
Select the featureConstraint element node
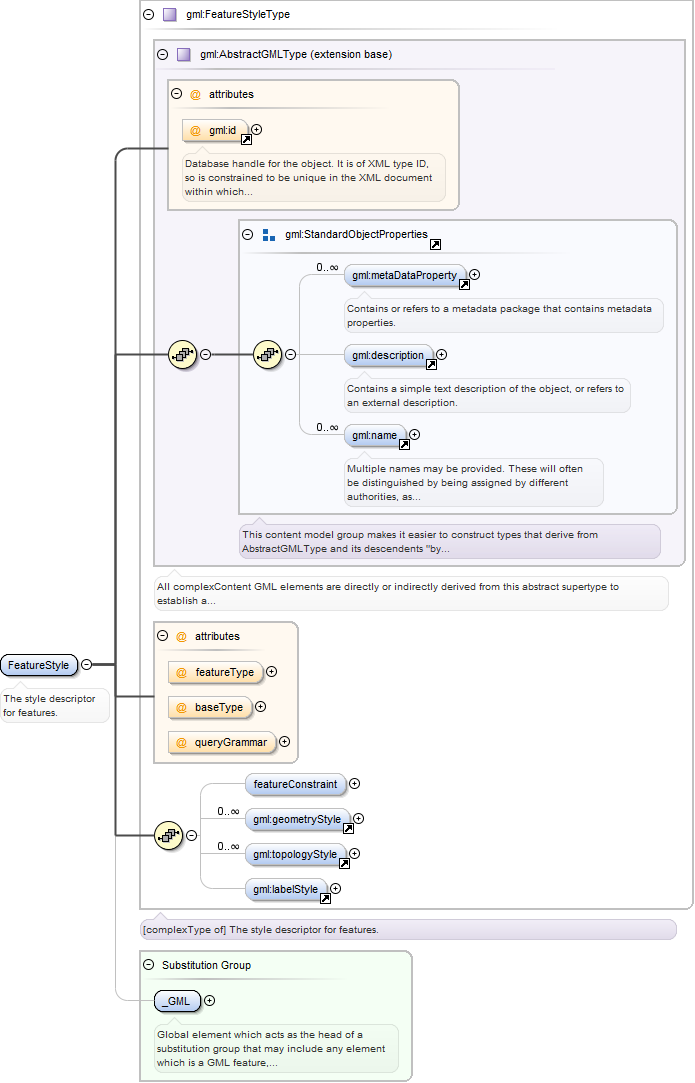[x=296, y=785]
